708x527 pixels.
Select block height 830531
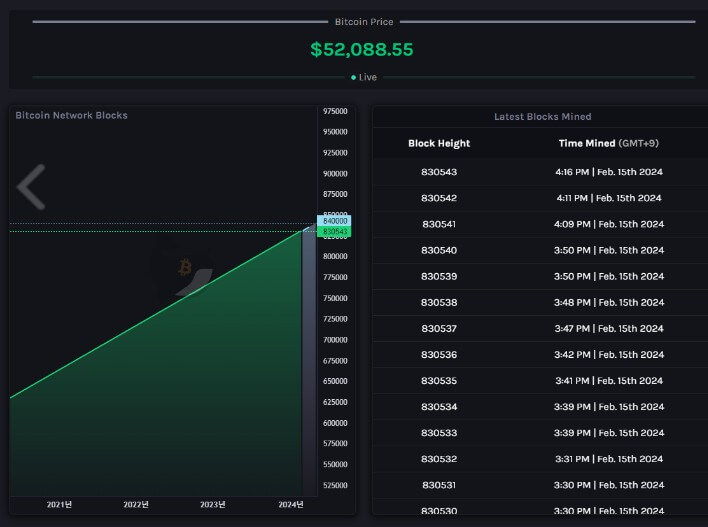(x=439, y=485)
